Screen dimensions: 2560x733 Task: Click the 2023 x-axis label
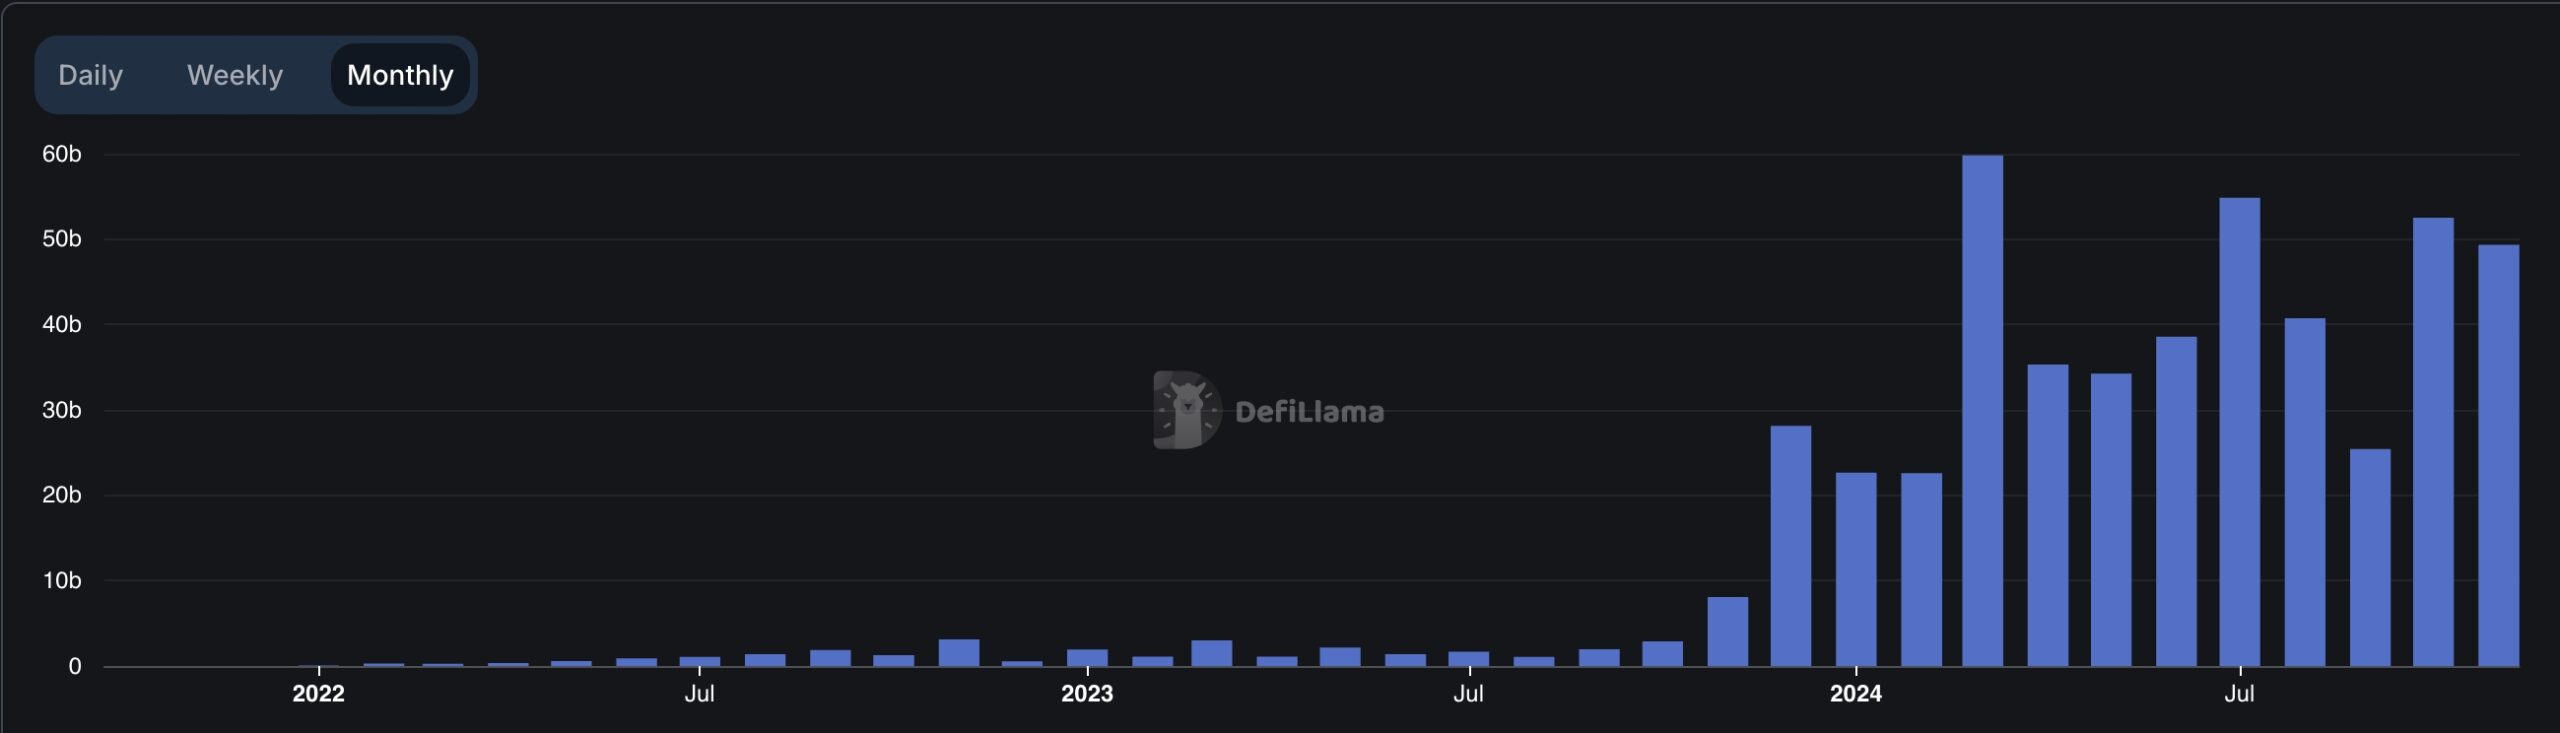[1087, 694]
